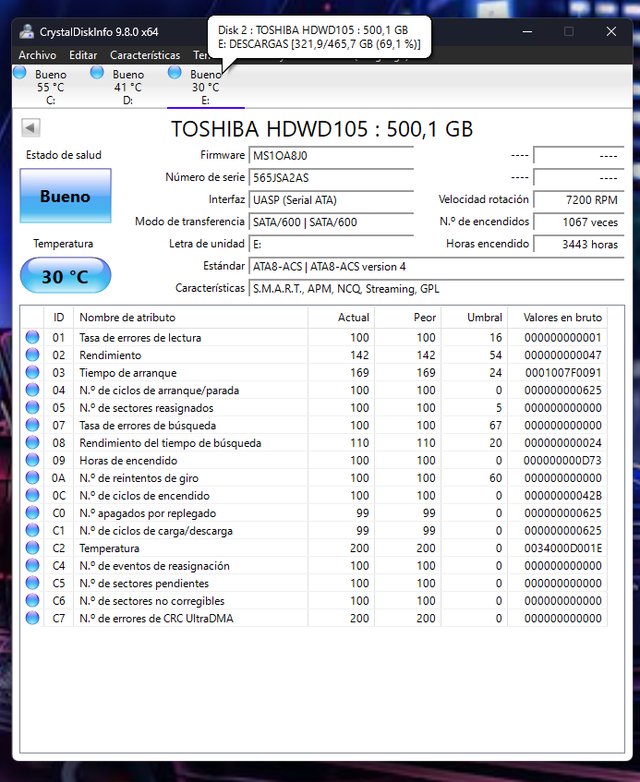The image size is (640, 782).
Task: Open the Editar menu
Action: click(x=83, y=55)
